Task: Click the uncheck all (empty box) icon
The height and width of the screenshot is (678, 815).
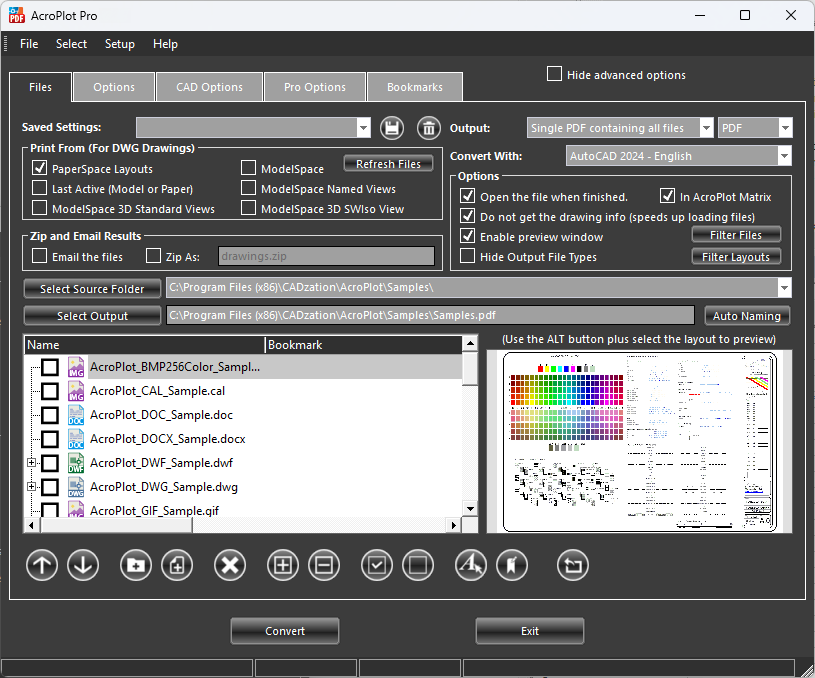Action: pos(418,565)
